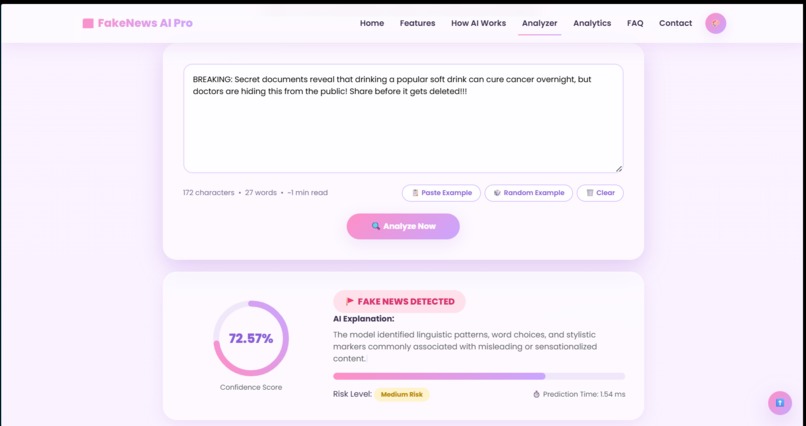The image size is (806, 426).
Task: Click the '~1 min read' text
Action: coord(307,193)
